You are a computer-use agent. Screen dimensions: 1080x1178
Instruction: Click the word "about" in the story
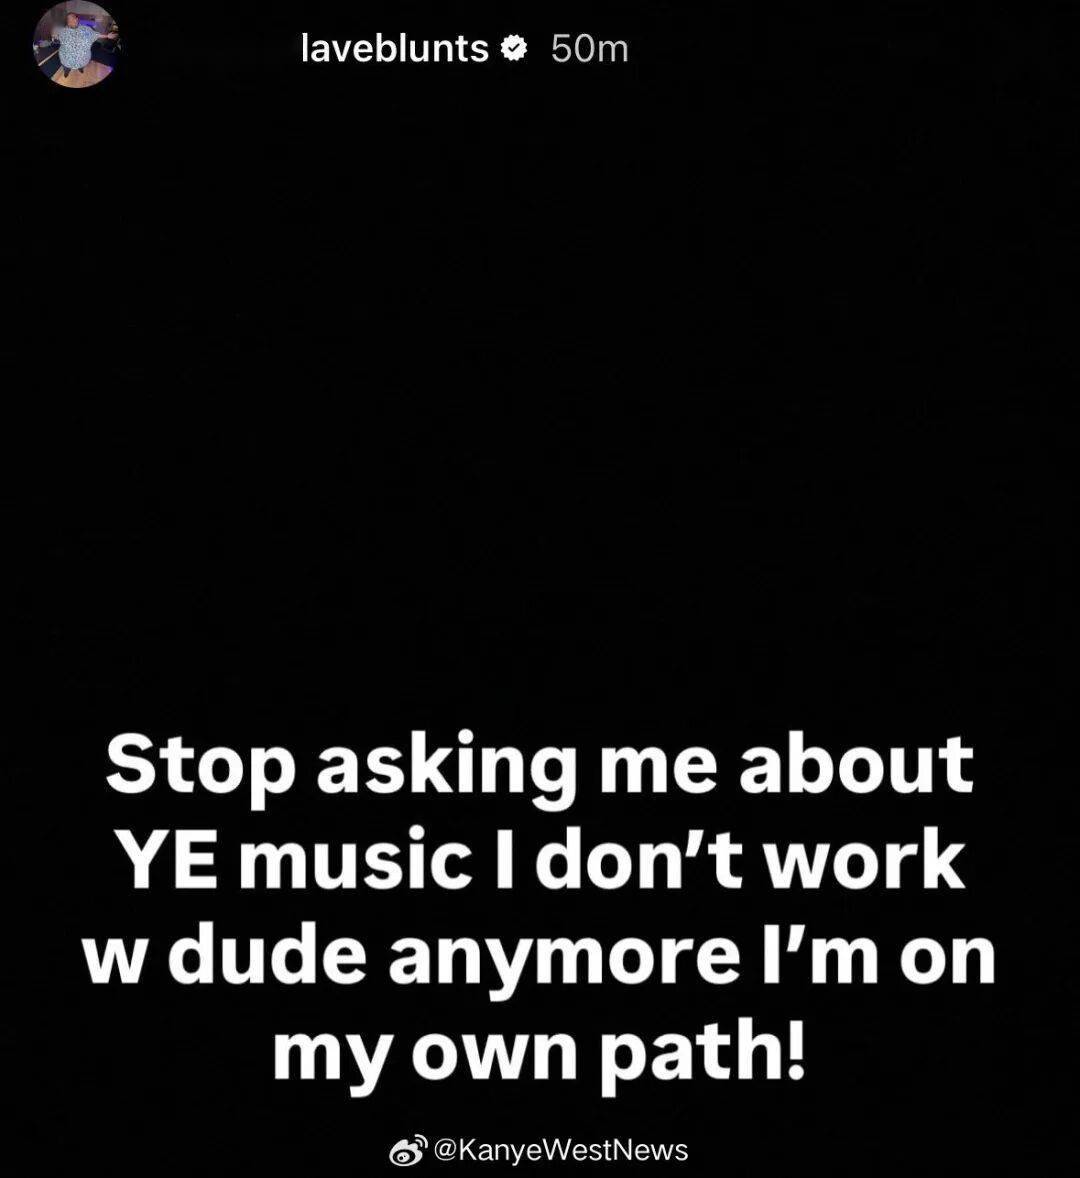point(856,765)
